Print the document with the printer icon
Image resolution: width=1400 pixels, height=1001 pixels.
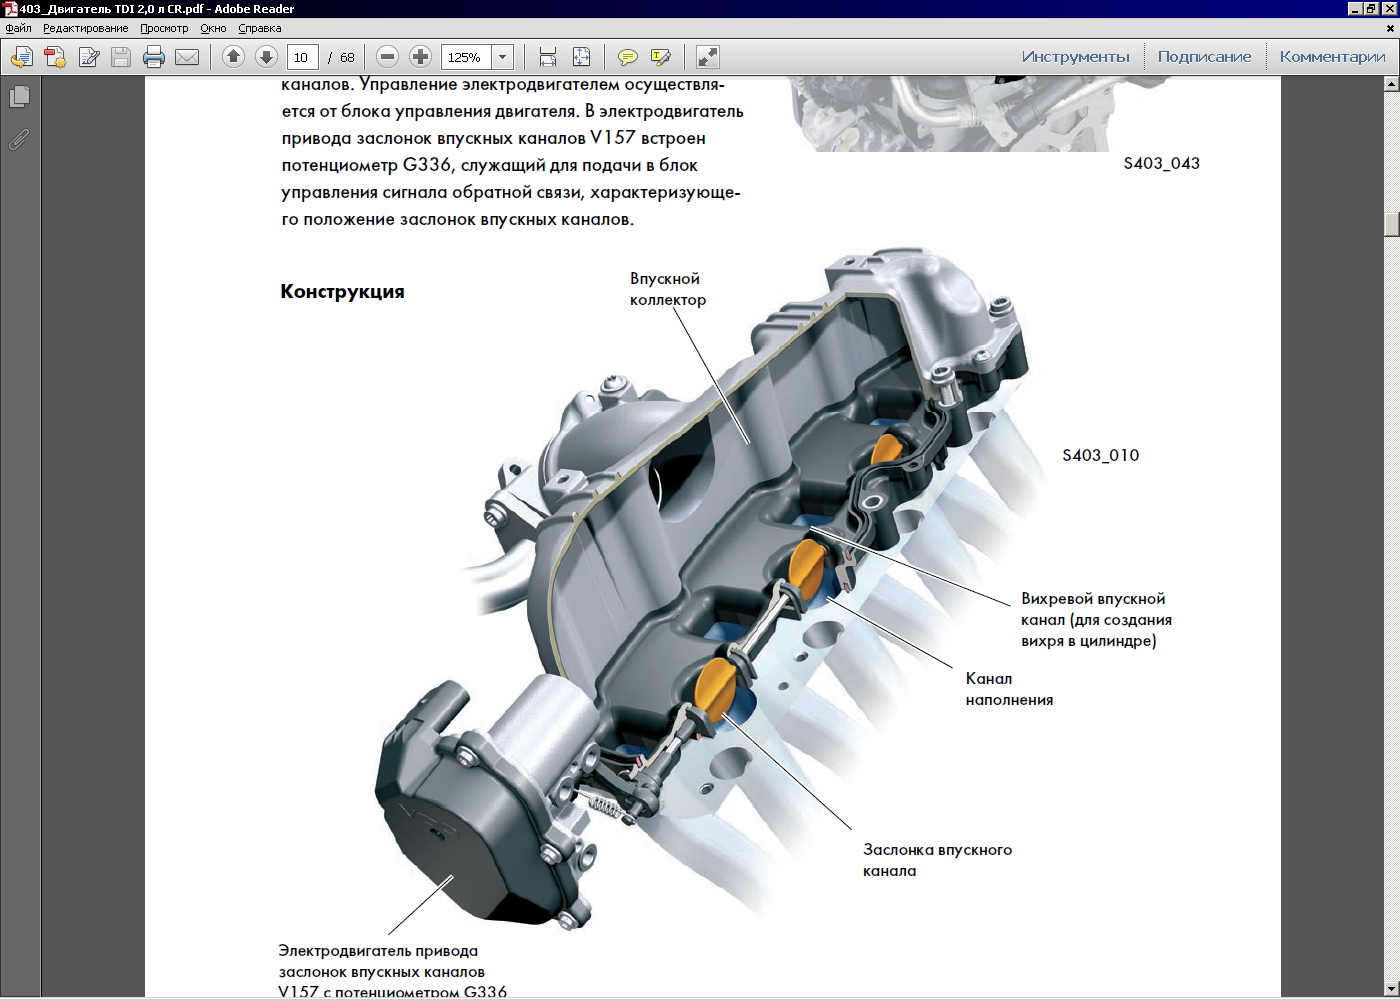154,57
